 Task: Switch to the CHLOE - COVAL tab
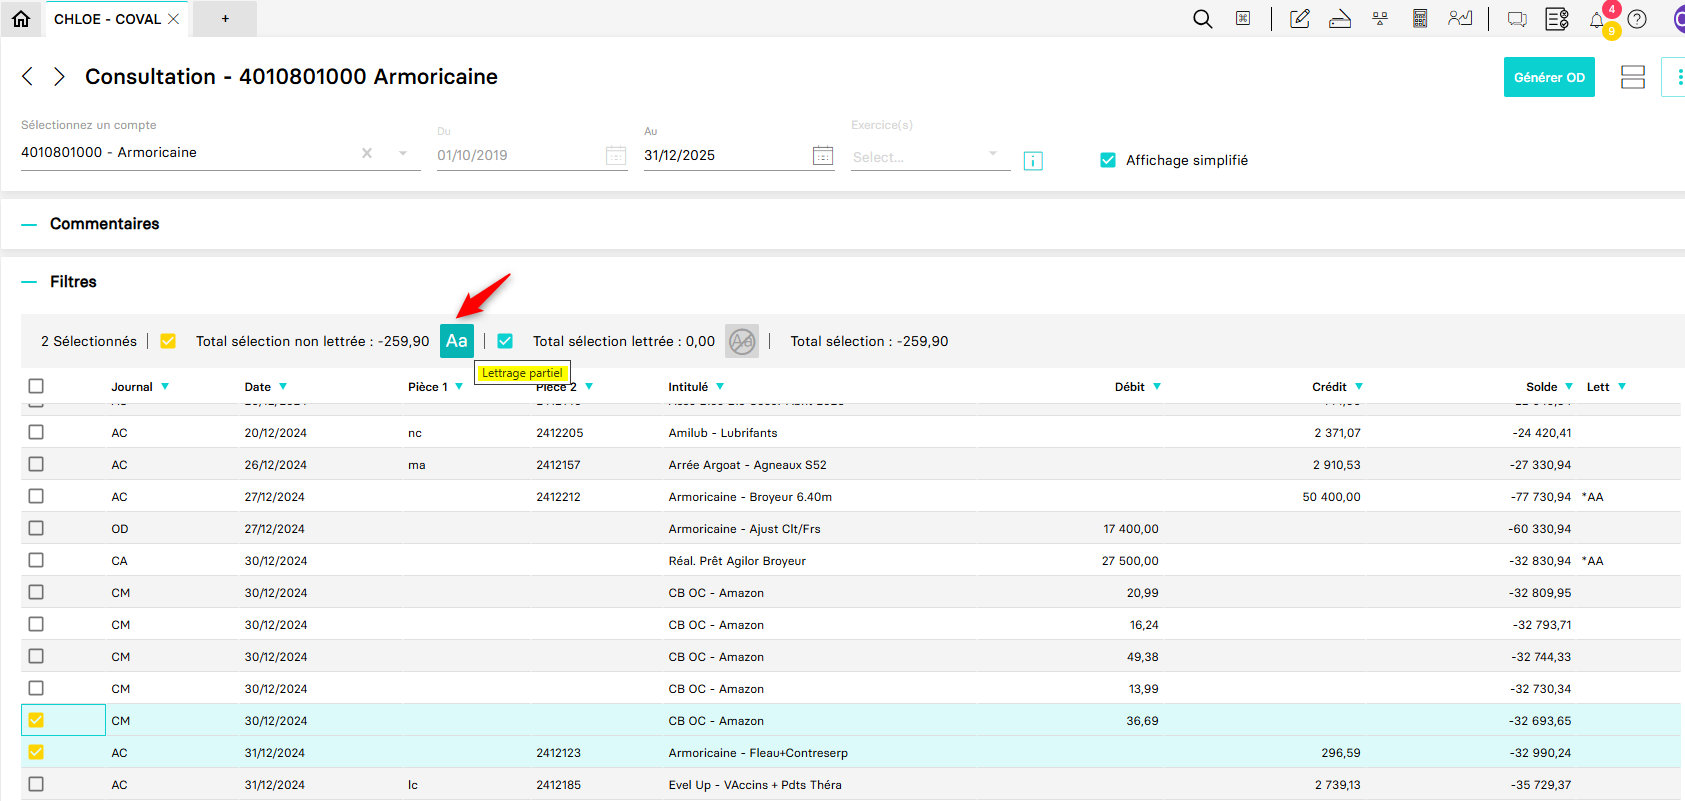tap(107, 19)
